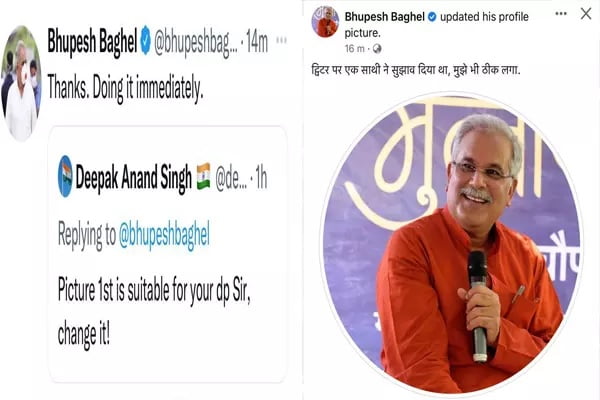
Task: Open Bhupesh Baghel's Twitter profile picture
Action: coord(21,83)
